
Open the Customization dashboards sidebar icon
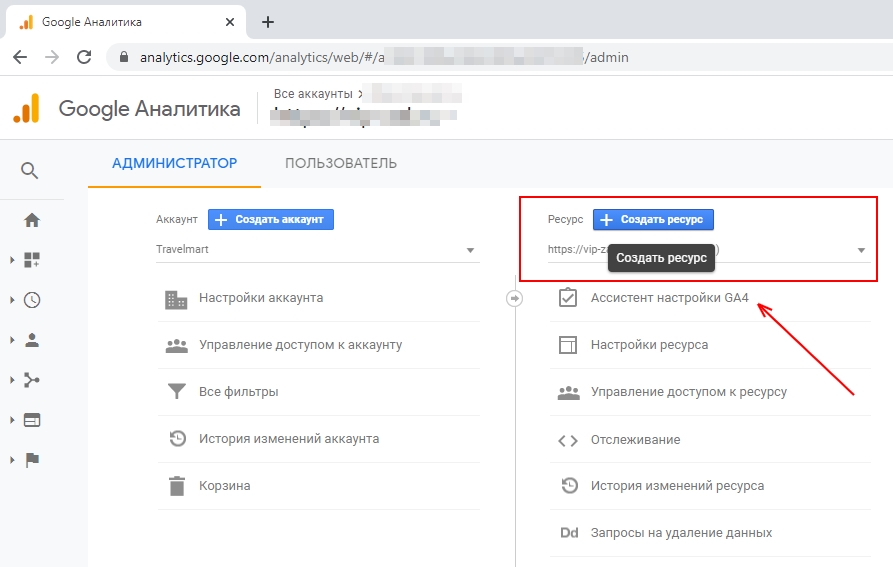(x=32, y=260)
